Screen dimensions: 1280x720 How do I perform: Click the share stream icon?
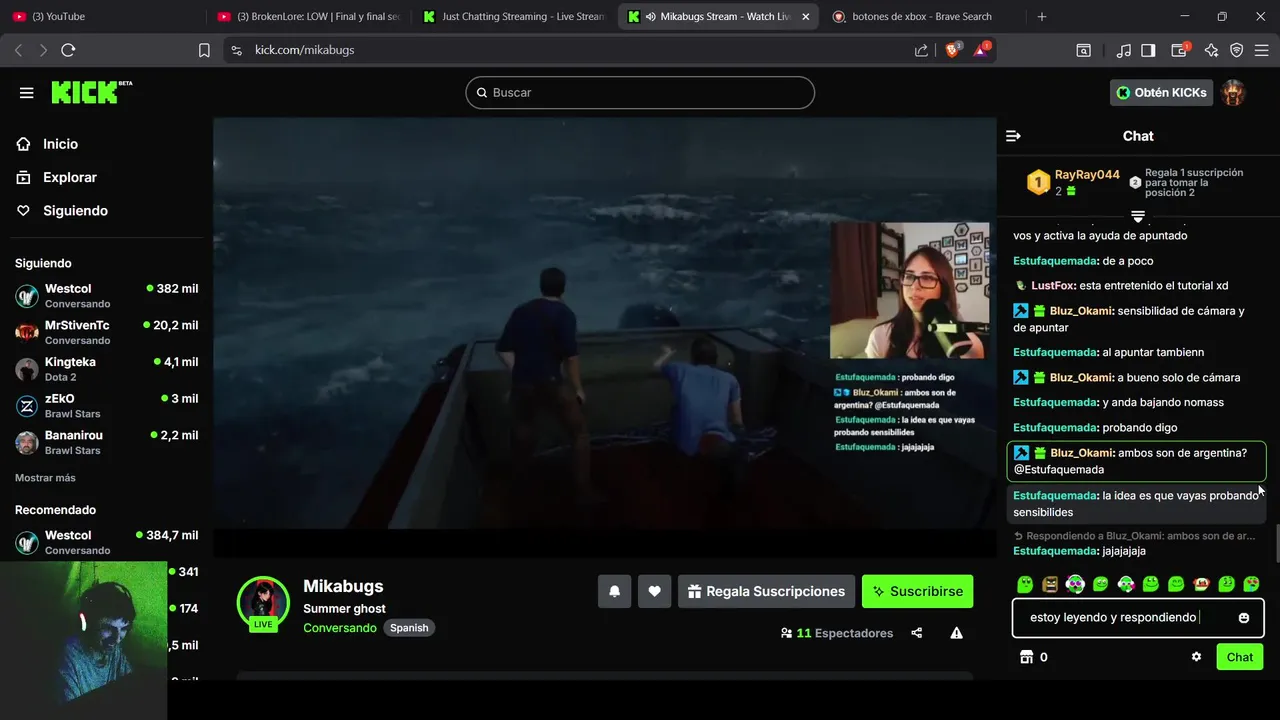tap(917, 633)
